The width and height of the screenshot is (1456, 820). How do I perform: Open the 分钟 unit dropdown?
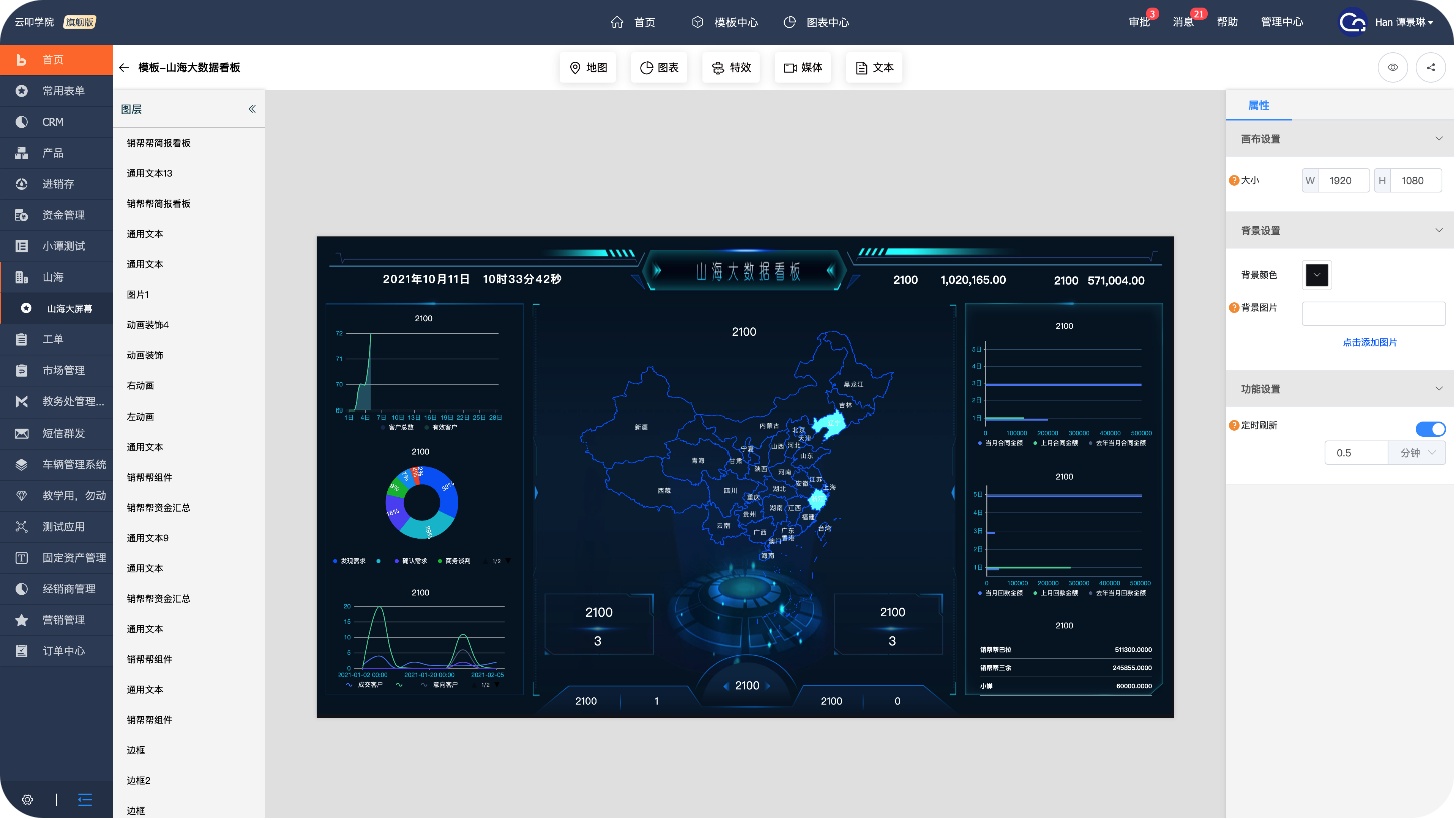tap(1416, 453)
